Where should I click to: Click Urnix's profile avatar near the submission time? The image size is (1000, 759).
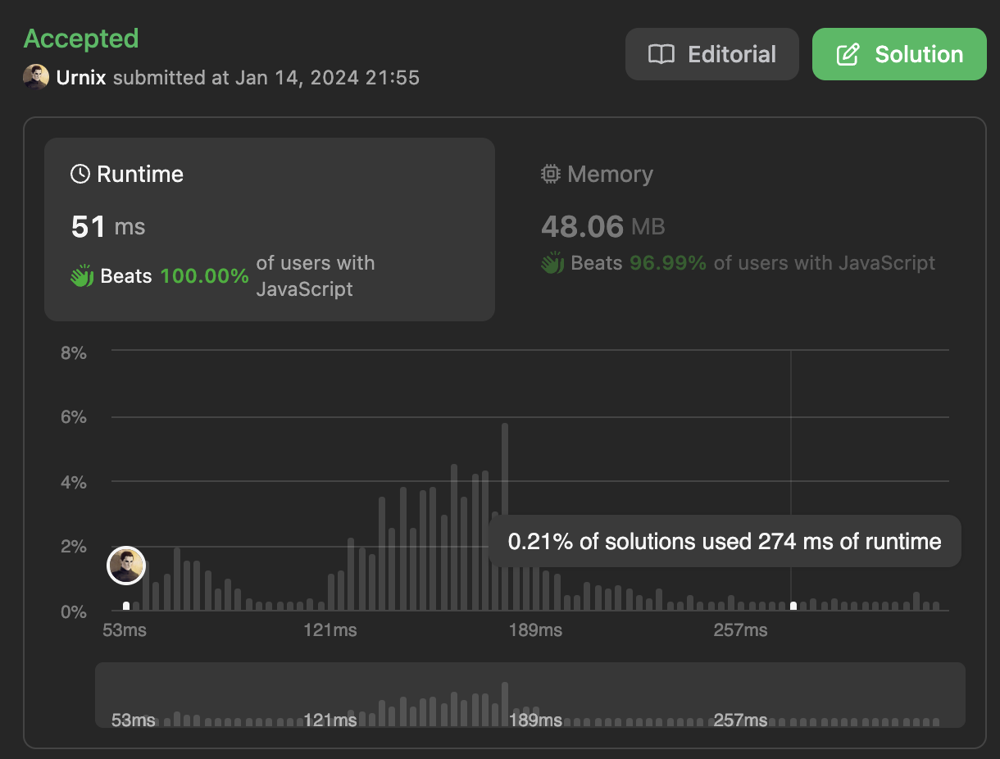point(36,77)
